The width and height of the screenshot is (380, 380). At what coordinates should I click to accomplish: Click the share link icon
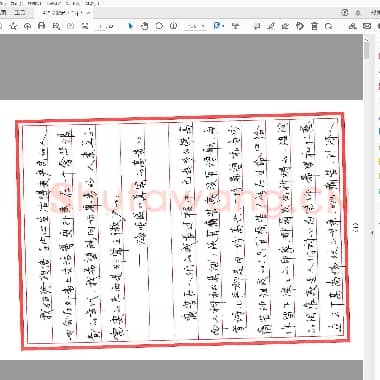tap(353, 26)
